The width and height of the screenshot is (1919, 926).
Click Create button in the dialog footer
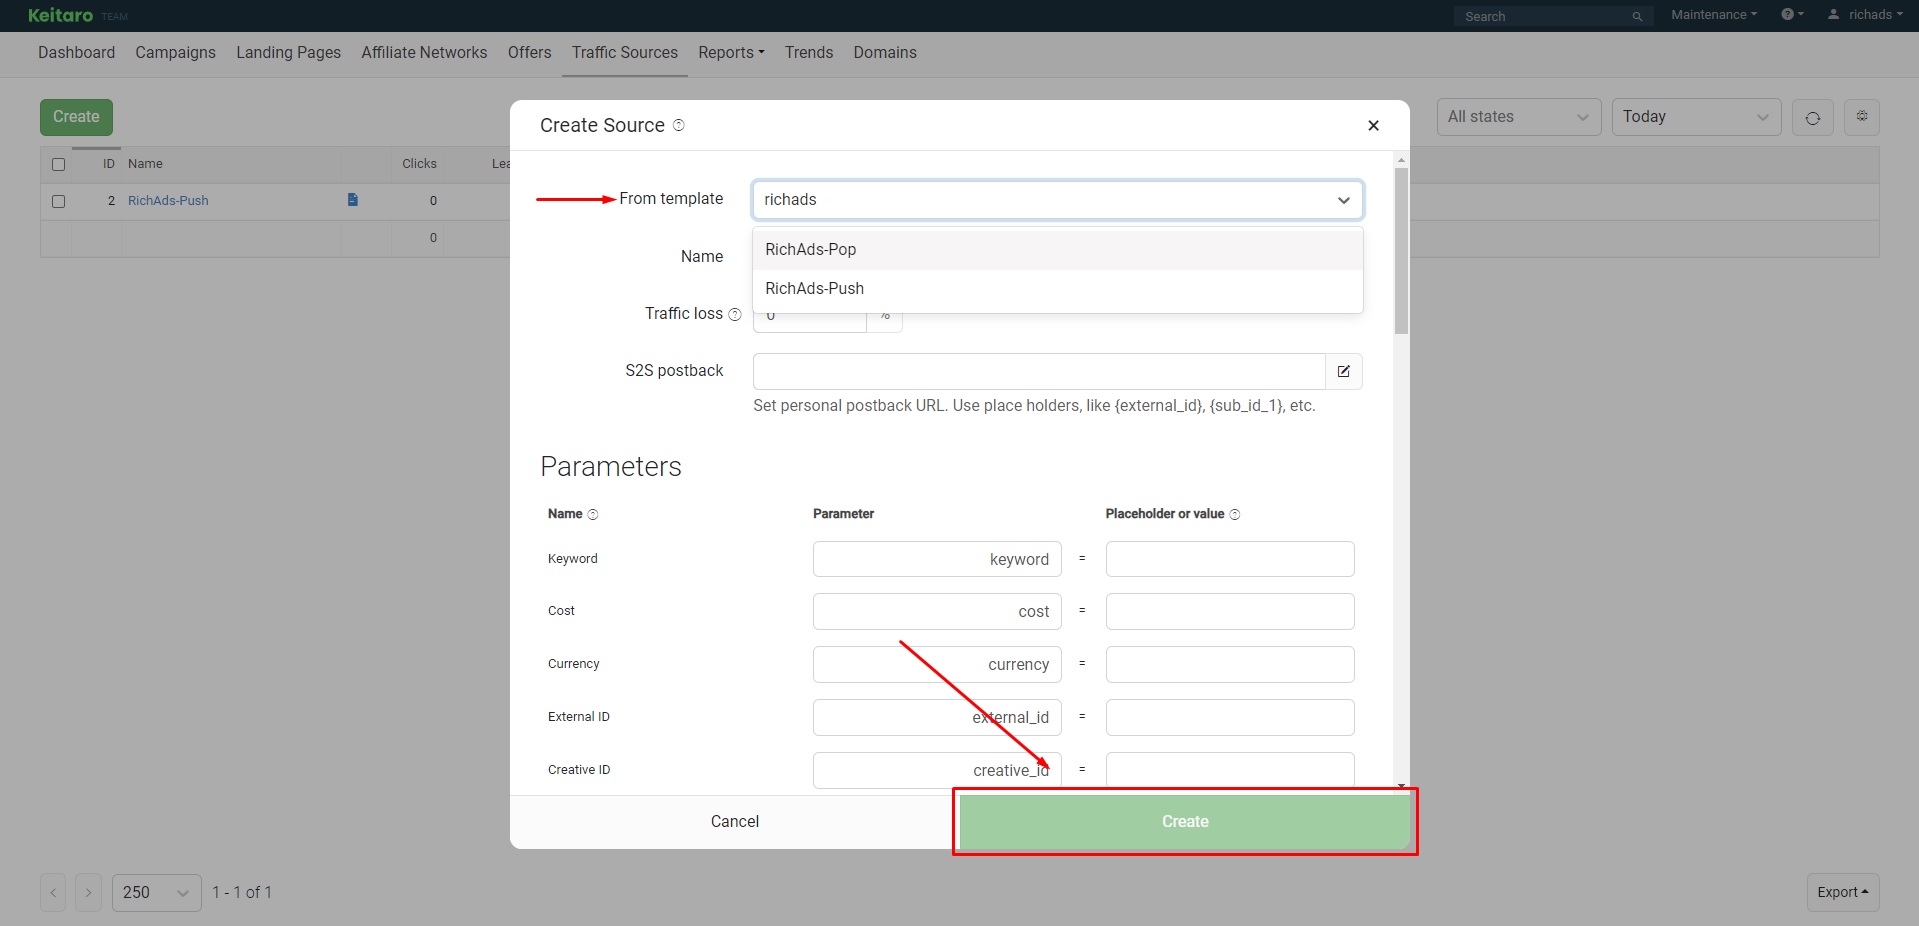coord(1185,822)
